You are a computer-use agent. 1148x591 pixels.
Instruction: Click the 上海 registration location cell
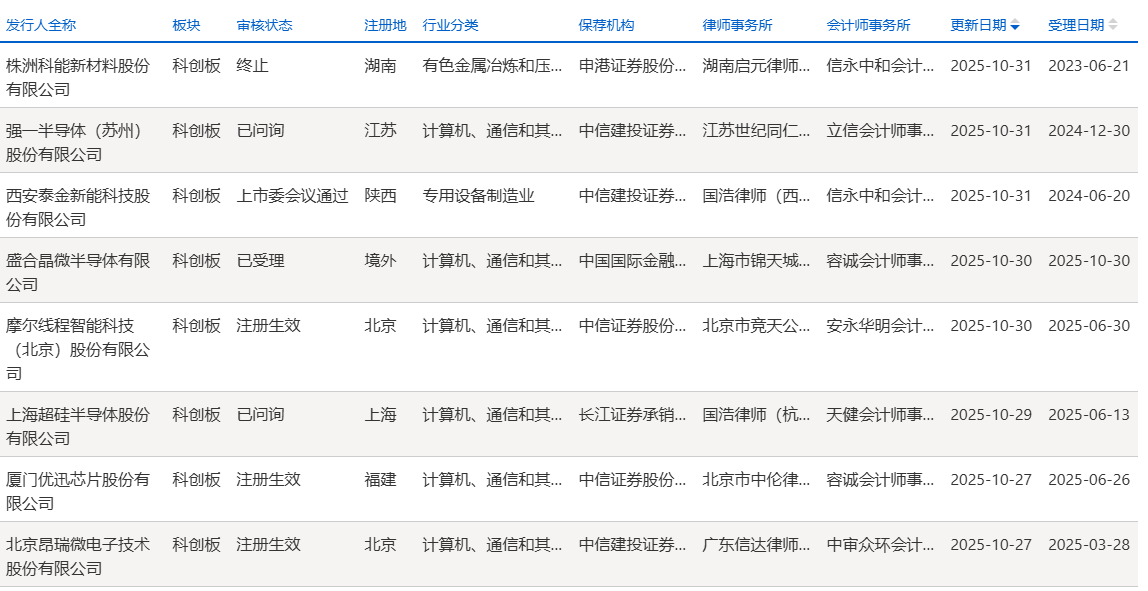[381, 415]
